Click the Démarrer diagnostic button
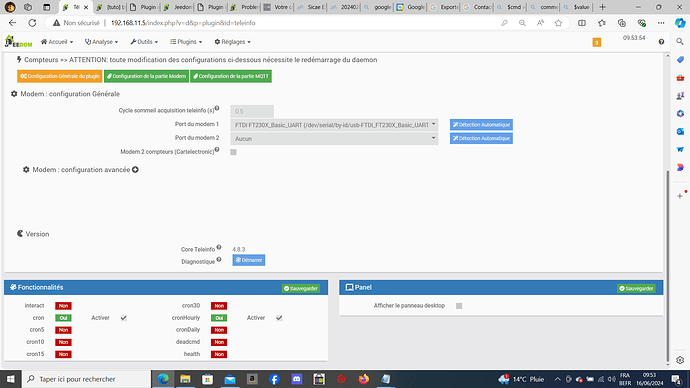The height and width of the screenshot is (388, 690). (x=249, y=260)
